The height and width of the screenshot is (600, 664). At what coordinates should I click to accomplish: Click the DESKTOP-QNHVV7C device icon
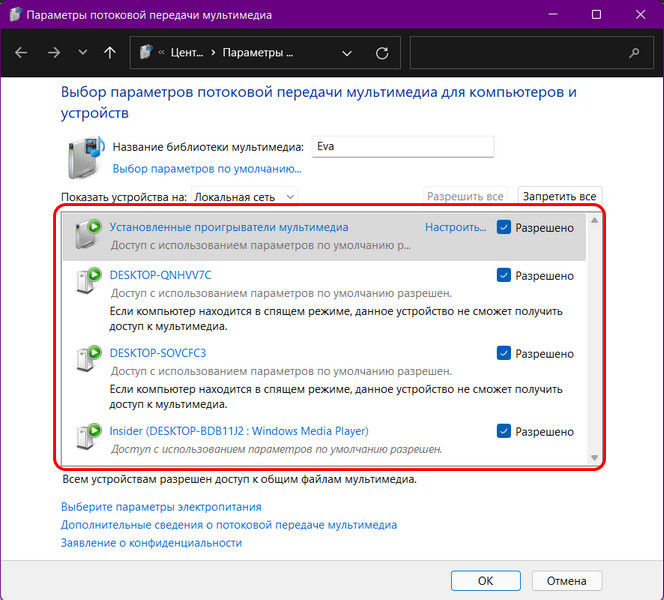tap(89, 280)
